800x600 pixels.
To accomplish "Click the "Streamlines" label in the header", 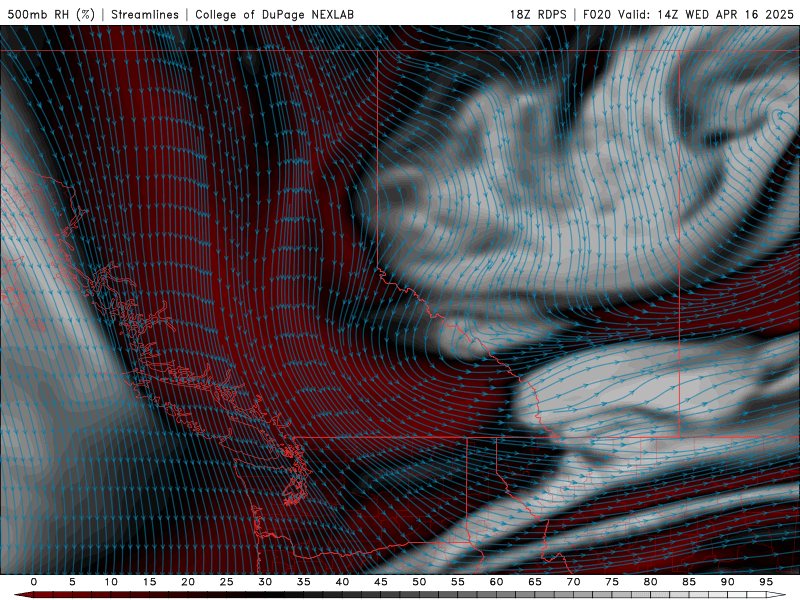I will [145, 14].
